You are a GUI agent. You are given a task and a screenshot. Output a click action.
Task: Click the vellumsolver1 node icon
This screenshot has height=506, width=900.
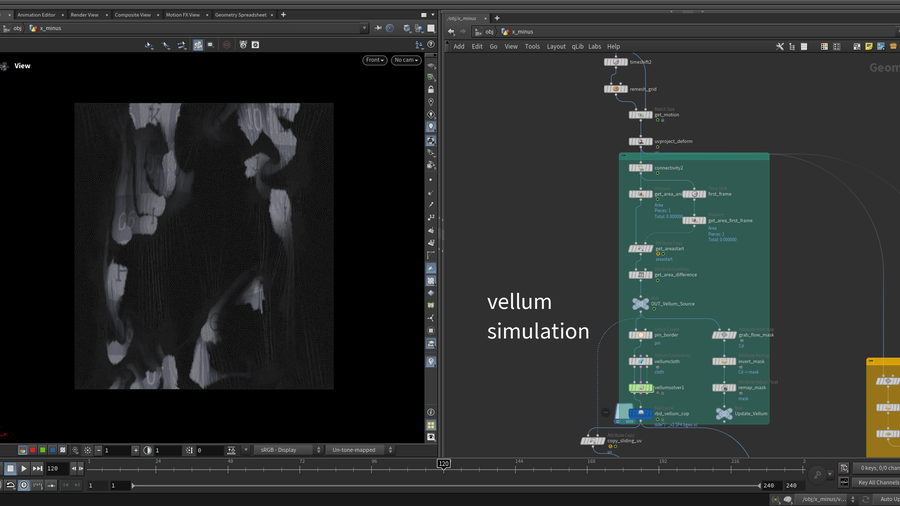pyautogui.click(x=641, y=387)
